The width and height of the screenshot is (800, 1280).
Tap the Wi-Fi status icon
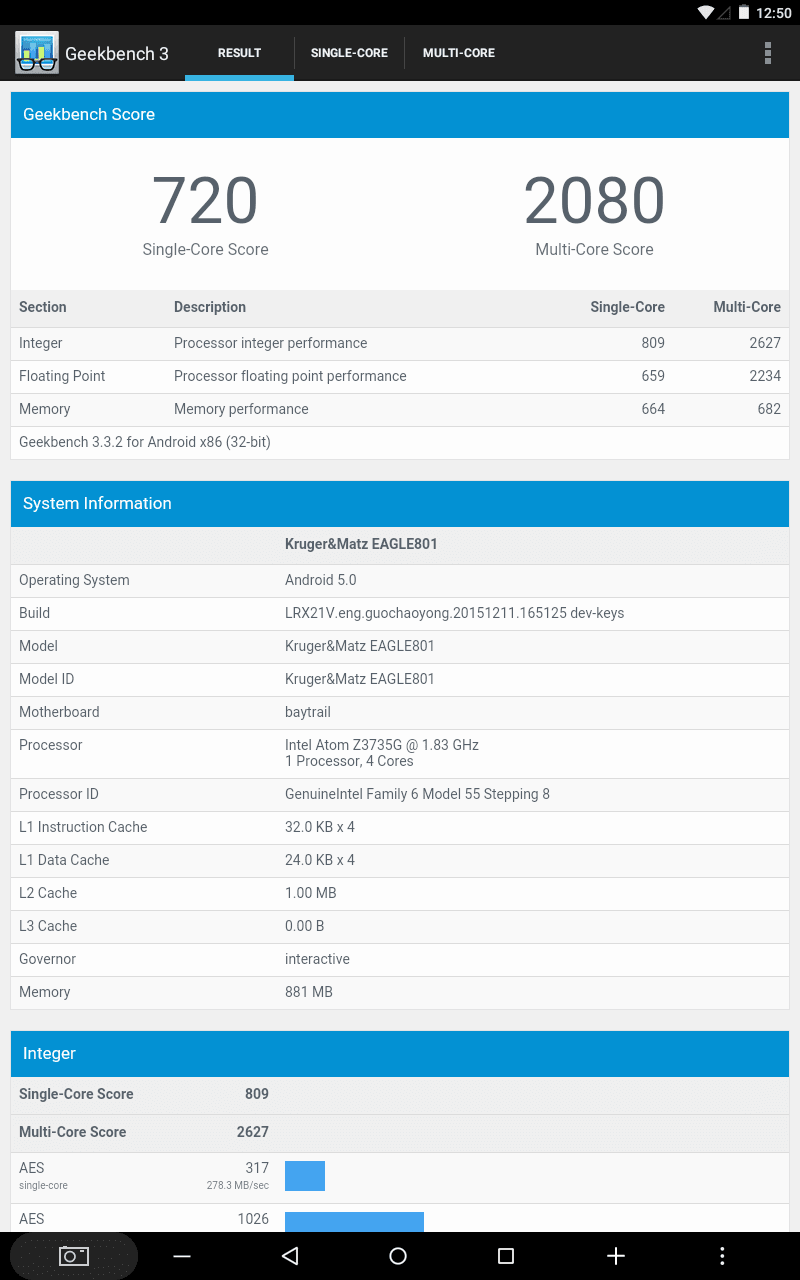706,13
